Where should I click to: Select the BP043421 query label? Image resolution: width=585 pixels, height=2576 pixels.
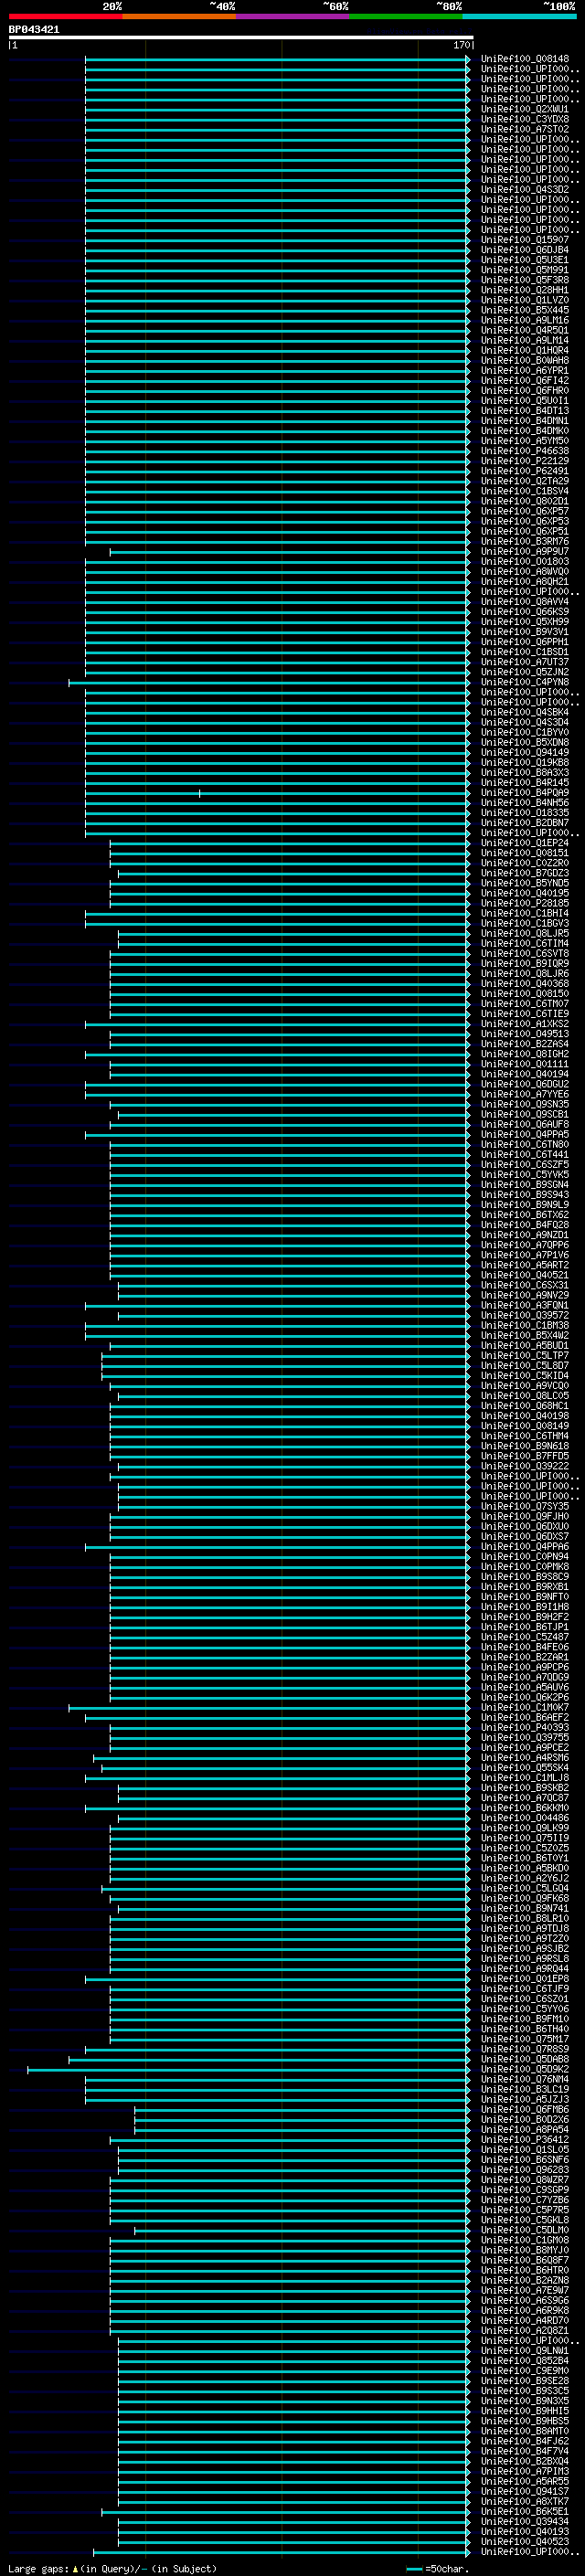[x=34, y=30]
